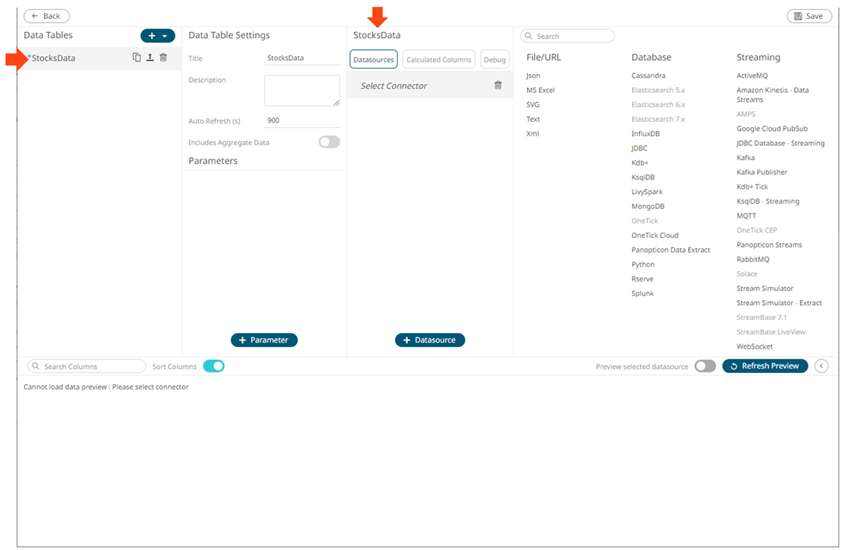The width and height of the screenshot is (842, 550).
Task: Choose the MS Excel connector
Action: 540,90
